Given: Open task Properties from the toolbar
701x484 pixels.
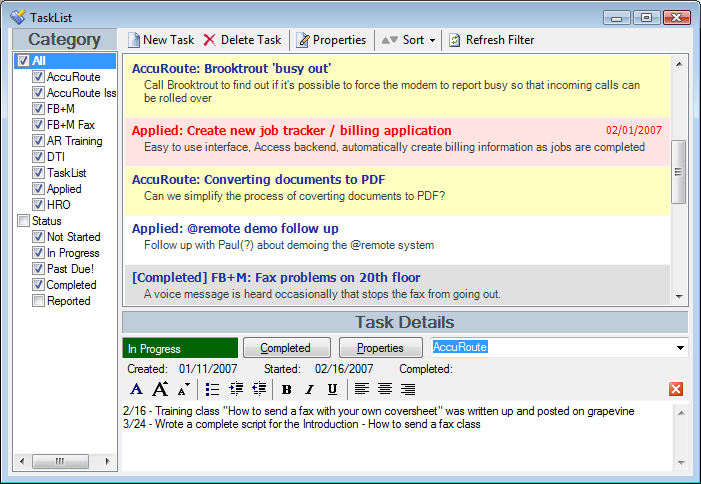Looking at the screenshot, I should click(331, 40).
